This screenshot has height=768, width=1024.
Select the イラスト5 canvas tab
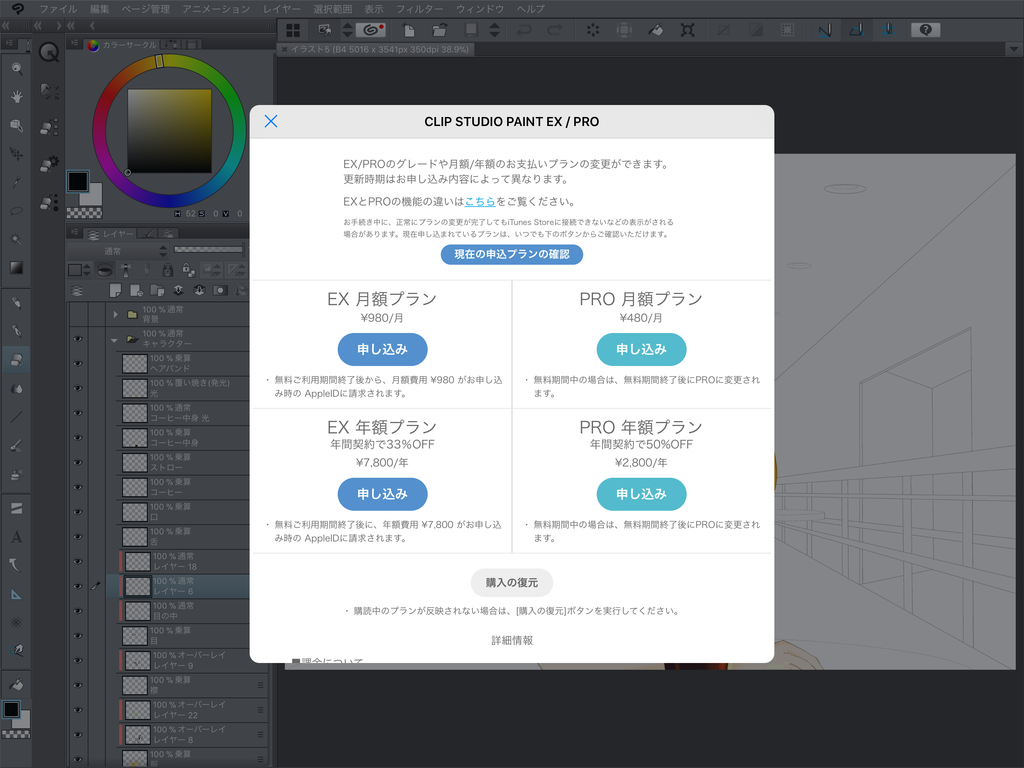(x=376, y=49)
